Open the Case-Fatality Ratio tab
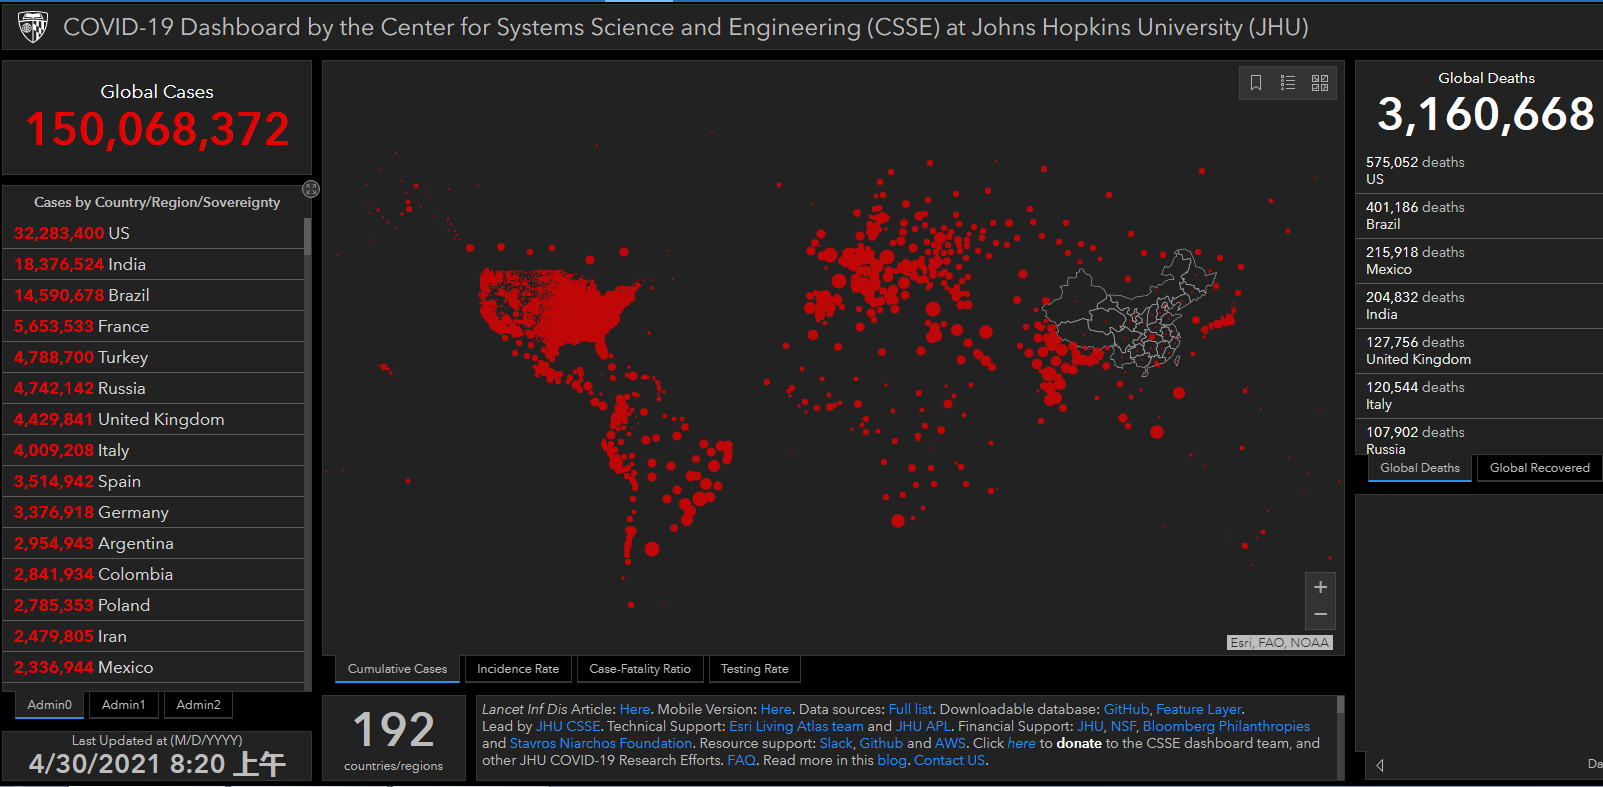 640,669
